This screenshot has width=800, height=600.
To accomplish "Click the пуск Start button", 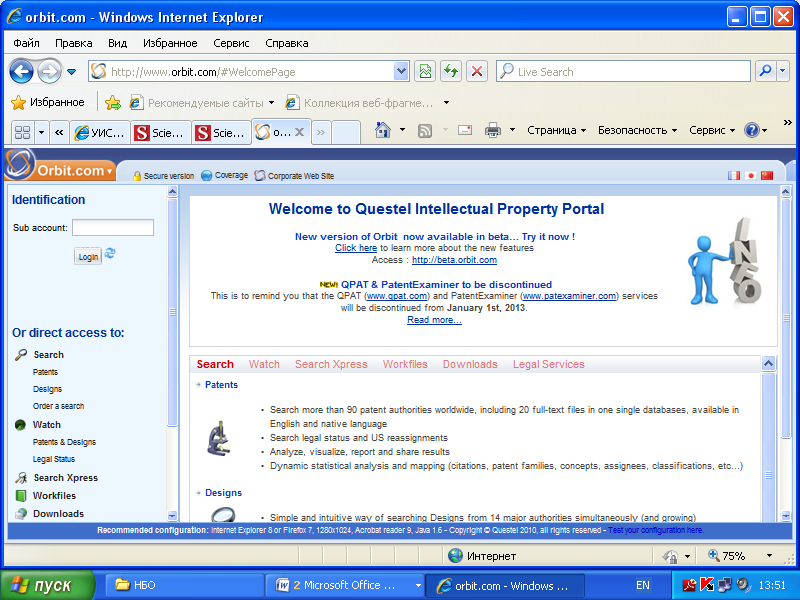I will pyautogui.click(x=47, y=585).
